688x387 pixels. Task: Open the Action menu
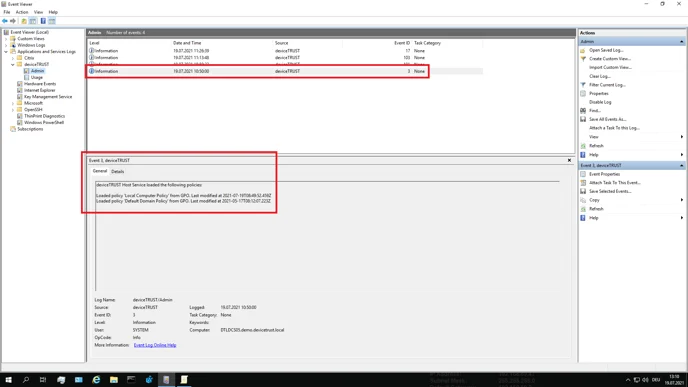coord(22,12)
